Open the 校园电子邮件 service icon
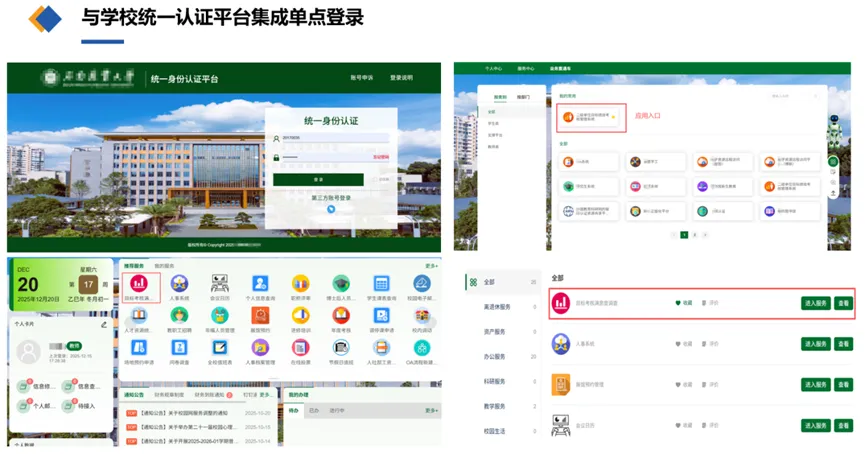Image resolution: width=865 pixels, height=454 pixels. pyautogui.click(x=422, y=284)
